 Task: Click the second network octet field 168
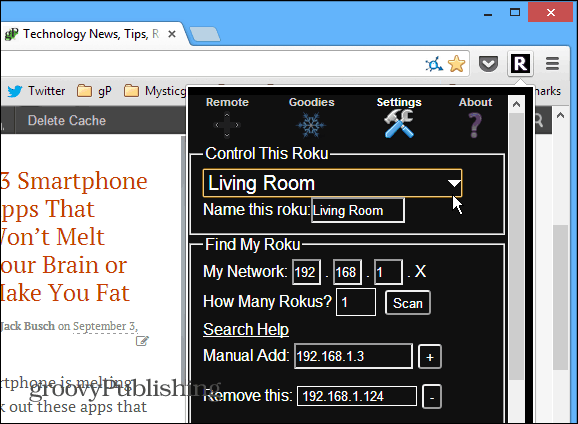coord(347,272)
